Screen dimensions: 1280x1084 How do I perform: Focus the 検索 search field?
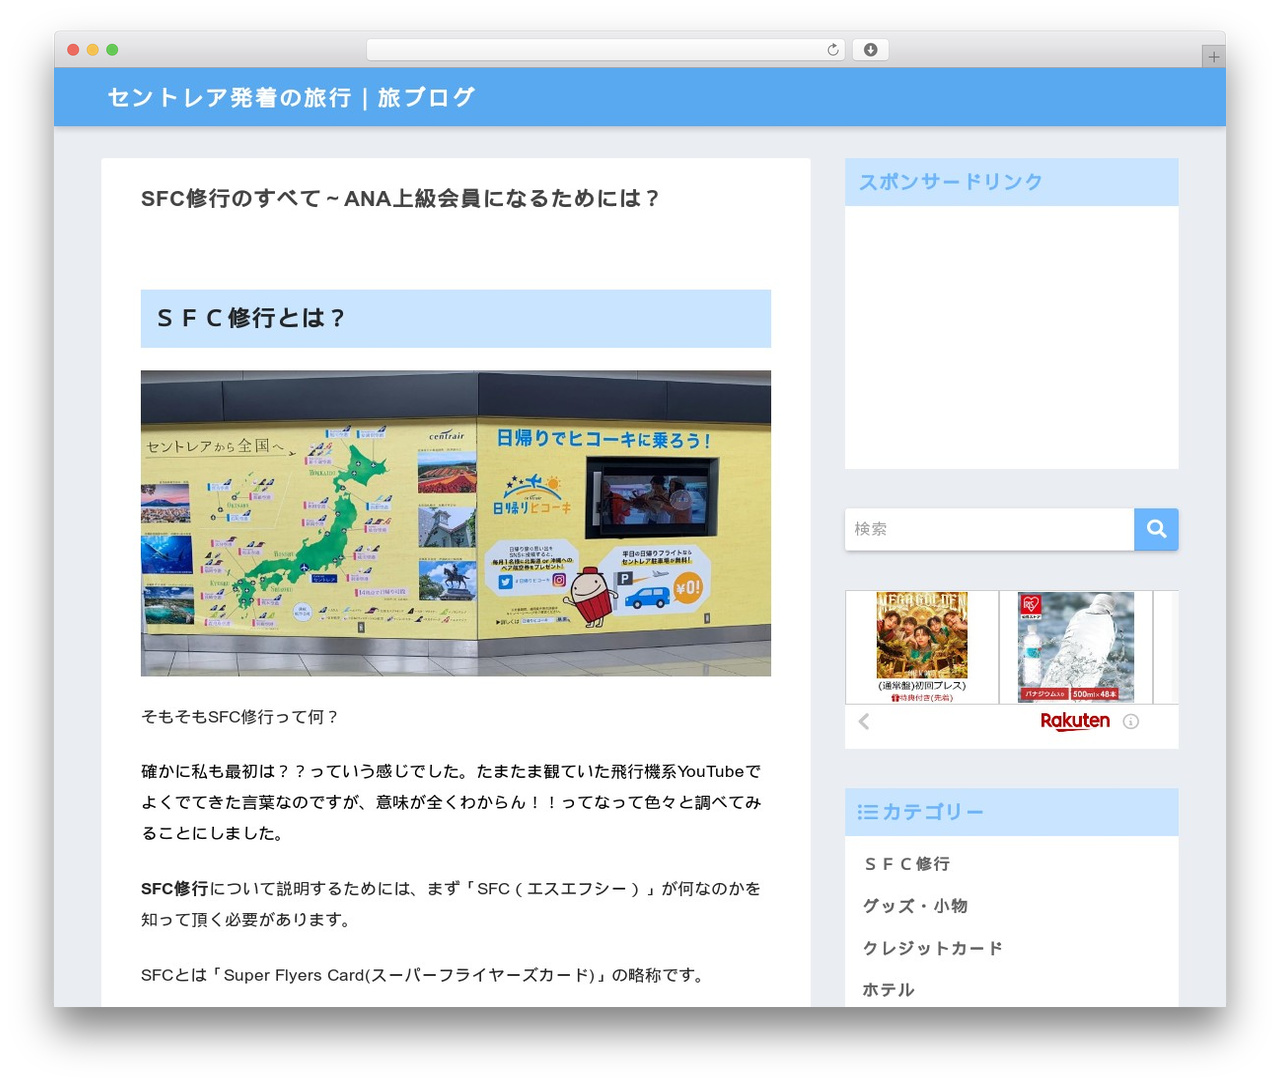(989, 529)
